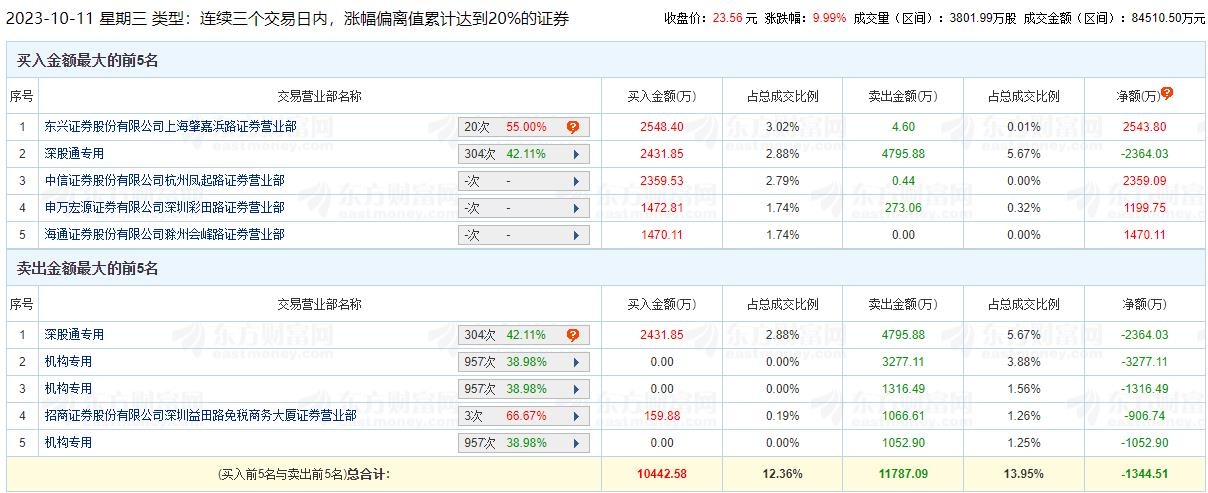Open 申万宏源证券 深圳彩田路 branch link

coord(164,208)
